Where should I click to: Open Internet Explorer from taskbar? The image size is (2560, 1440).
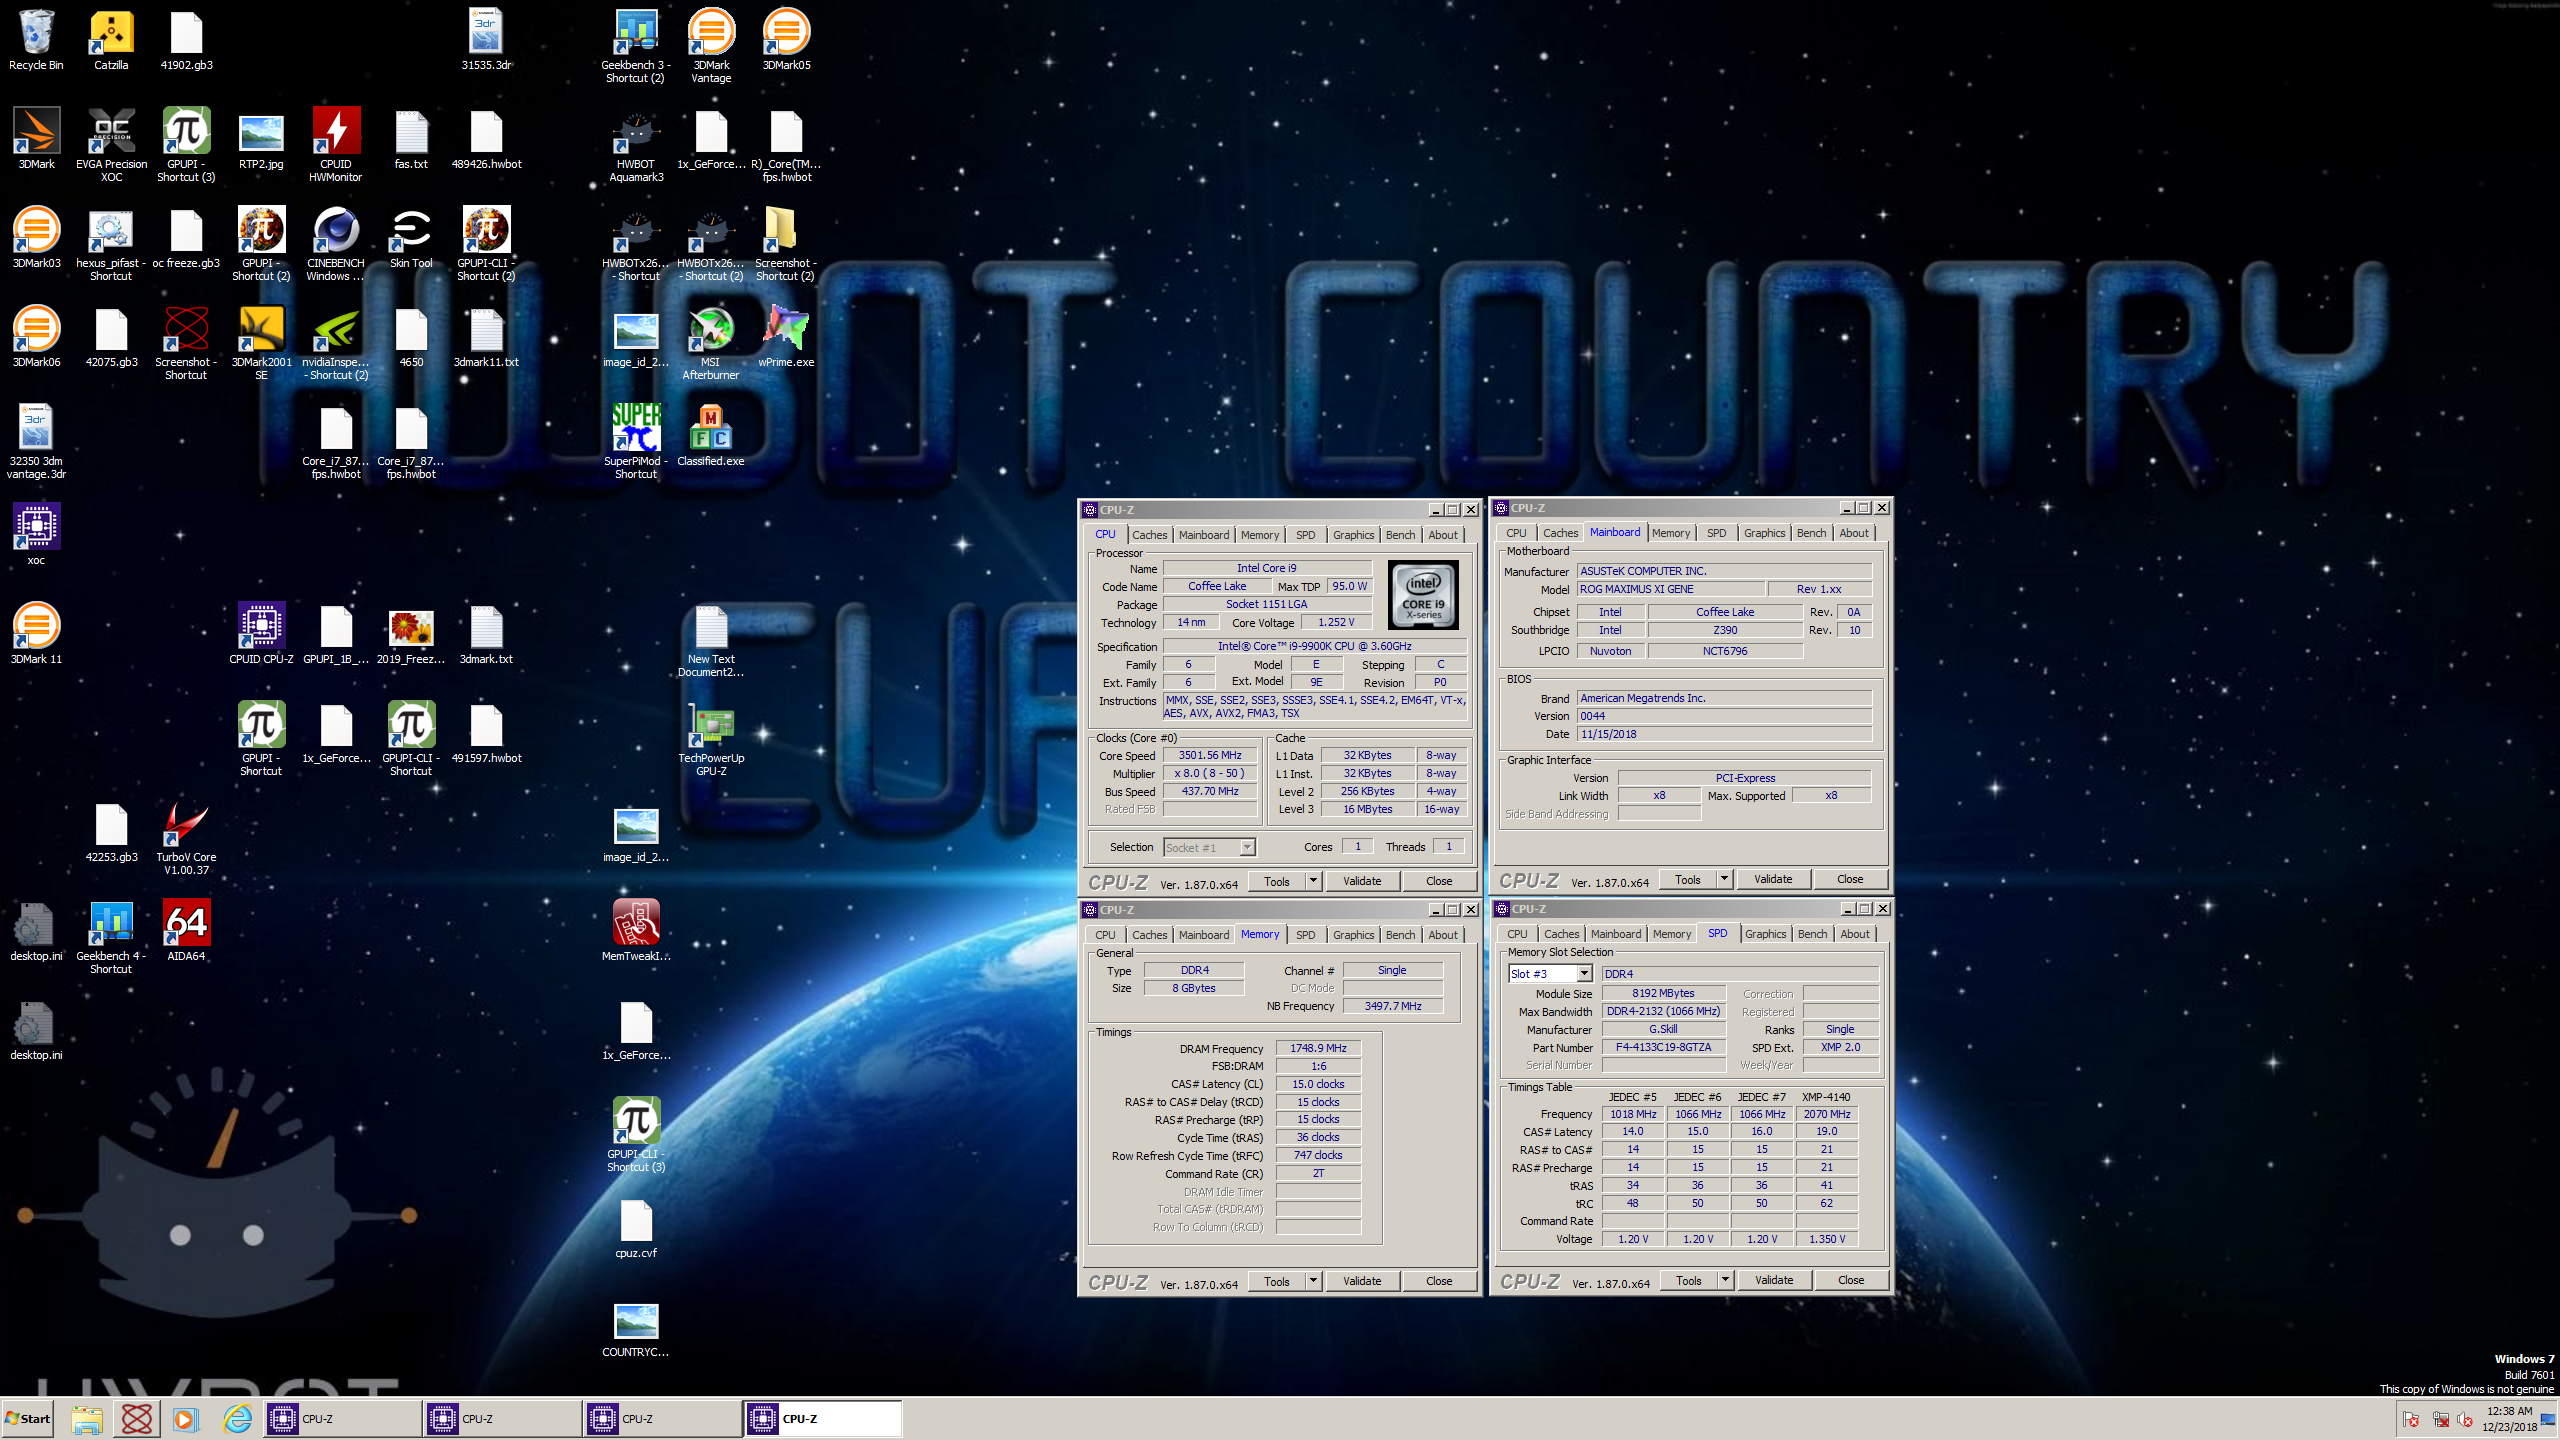(237, 1418)
